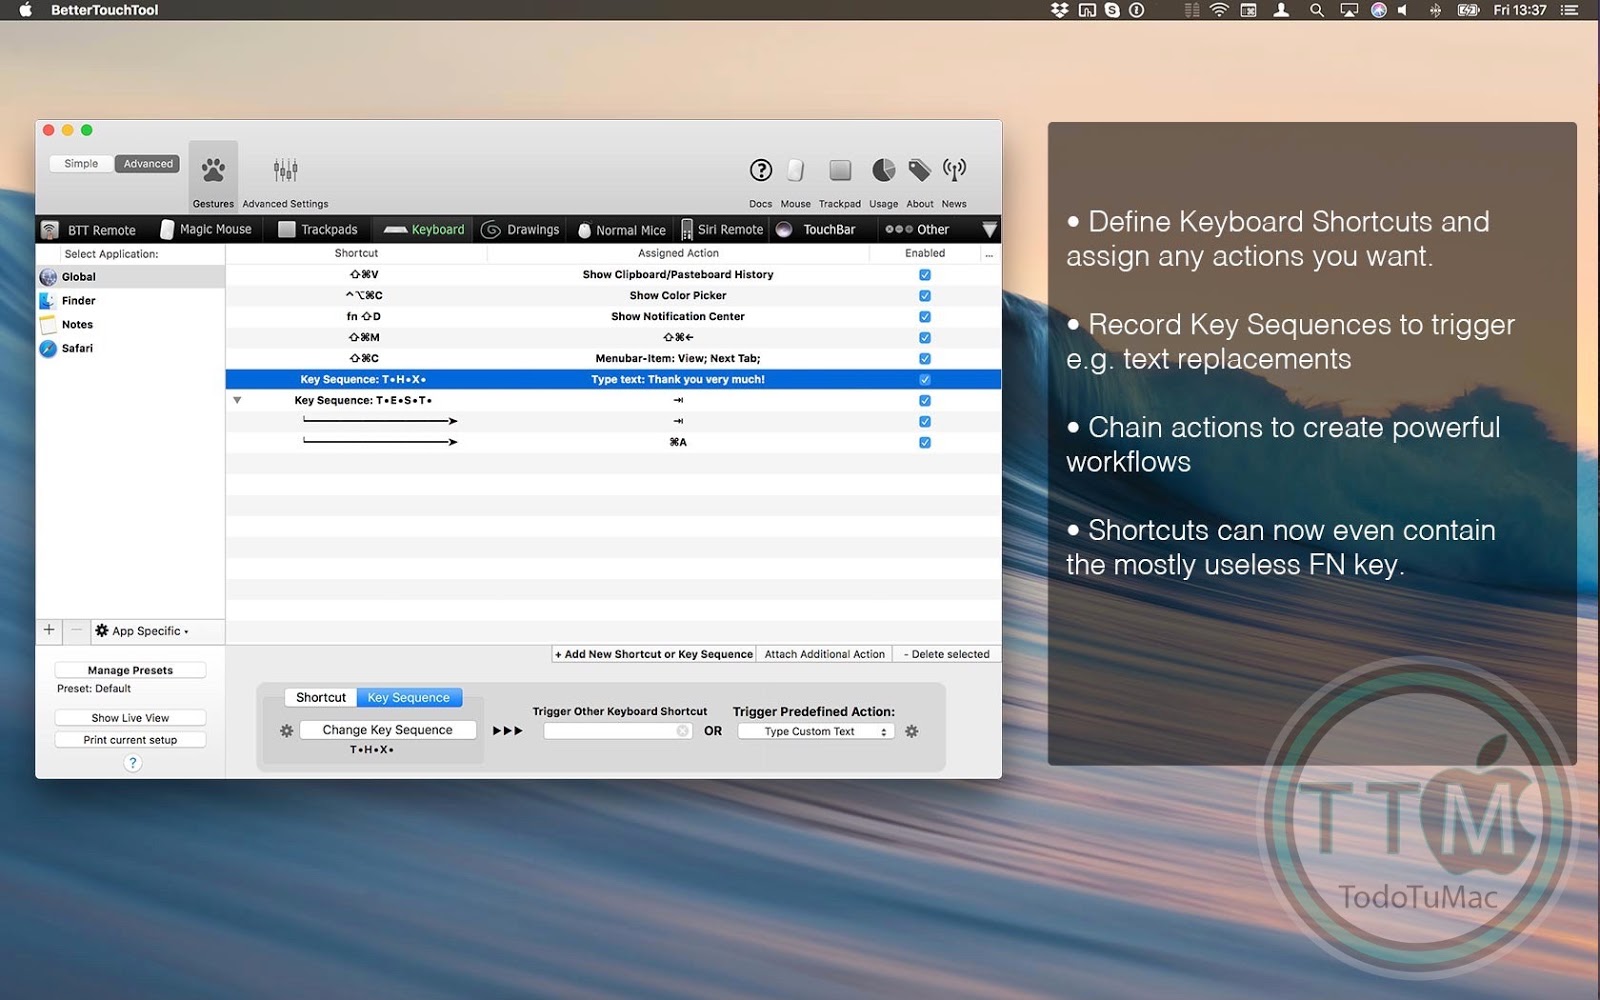Click the help question mark below presets
The image size is (1600, 1000).
[x=132, y=763]
